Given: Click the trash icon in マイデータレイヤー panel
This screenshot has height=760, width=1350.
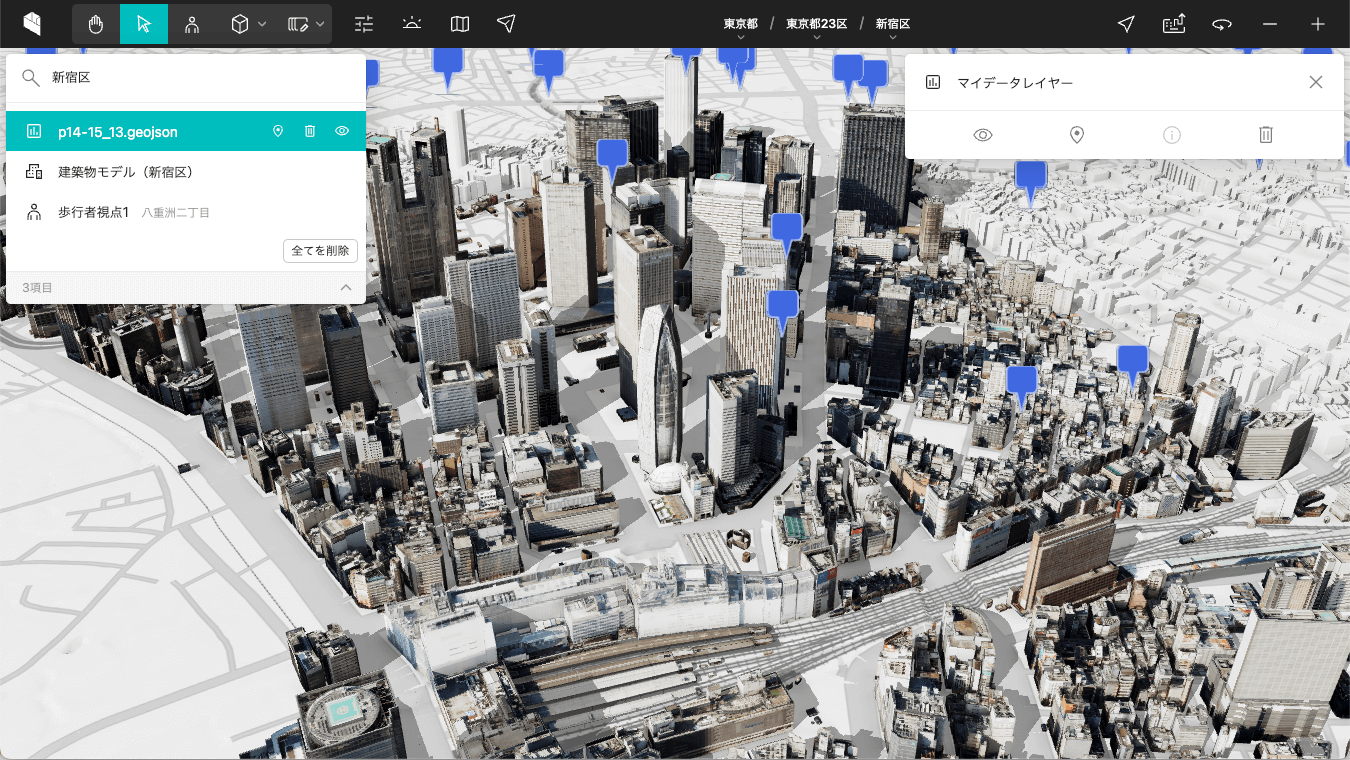Looking at the screenshot, I should pos(1266,135).
